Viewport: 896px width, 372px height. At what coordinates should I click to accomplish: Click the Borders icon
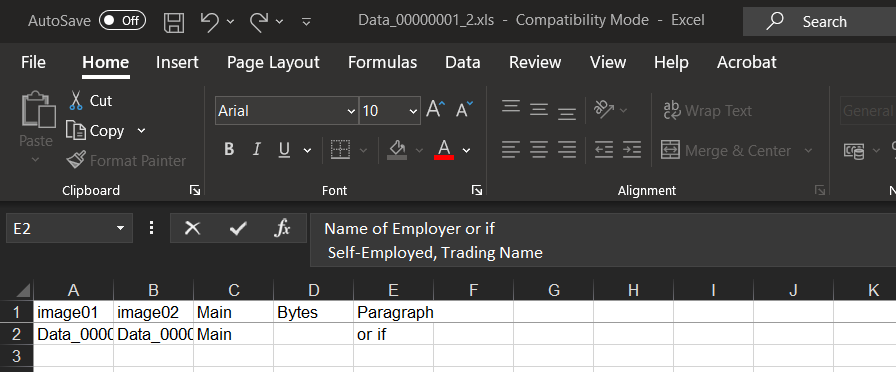[x=340, y=150]
